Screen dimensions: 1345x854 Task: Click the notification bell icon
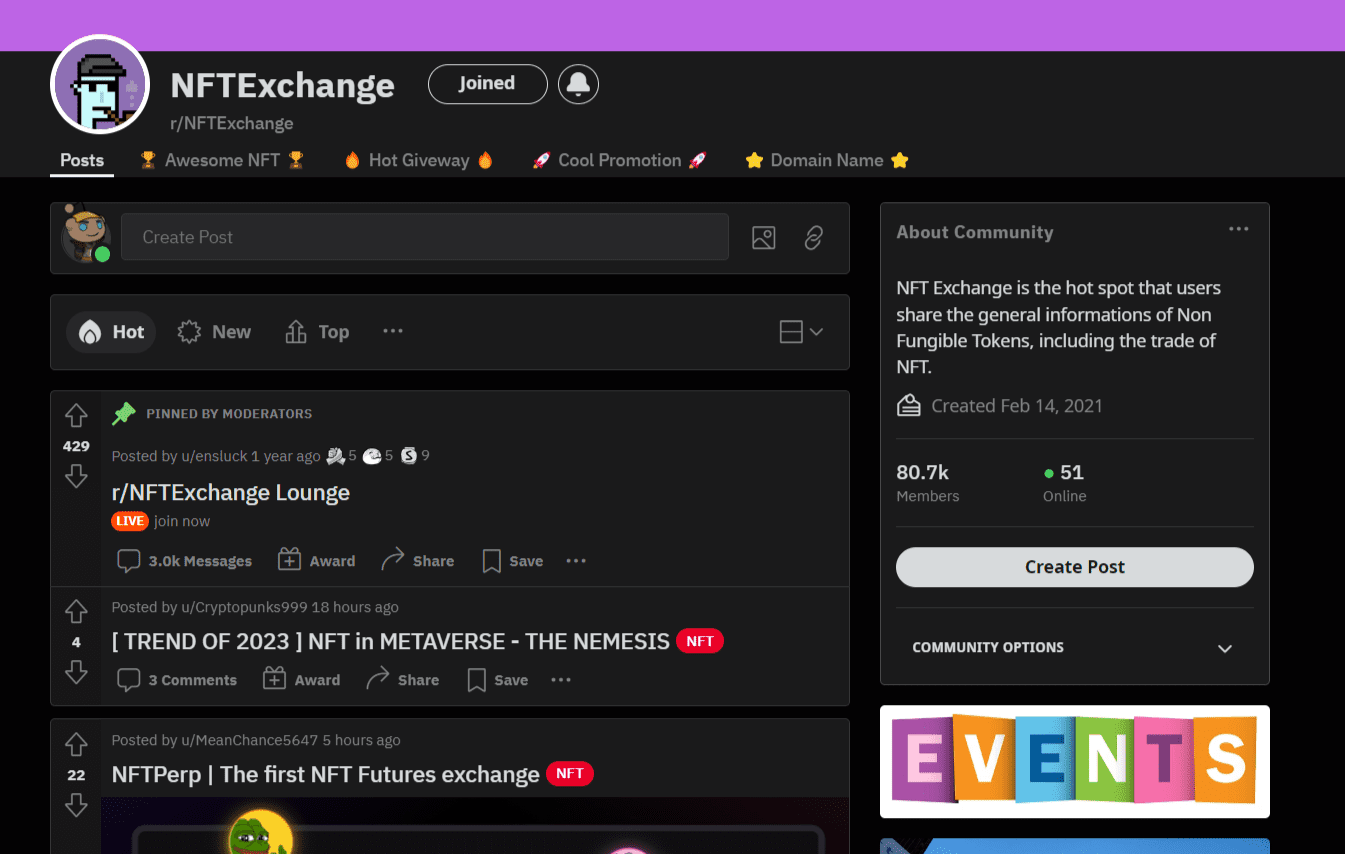tap(578, 84)
